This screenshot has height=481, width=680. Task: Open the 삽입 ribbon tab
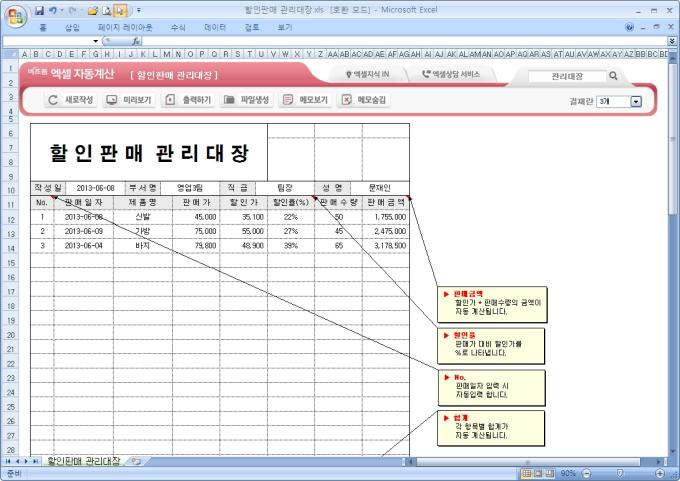tap(72, 27)
